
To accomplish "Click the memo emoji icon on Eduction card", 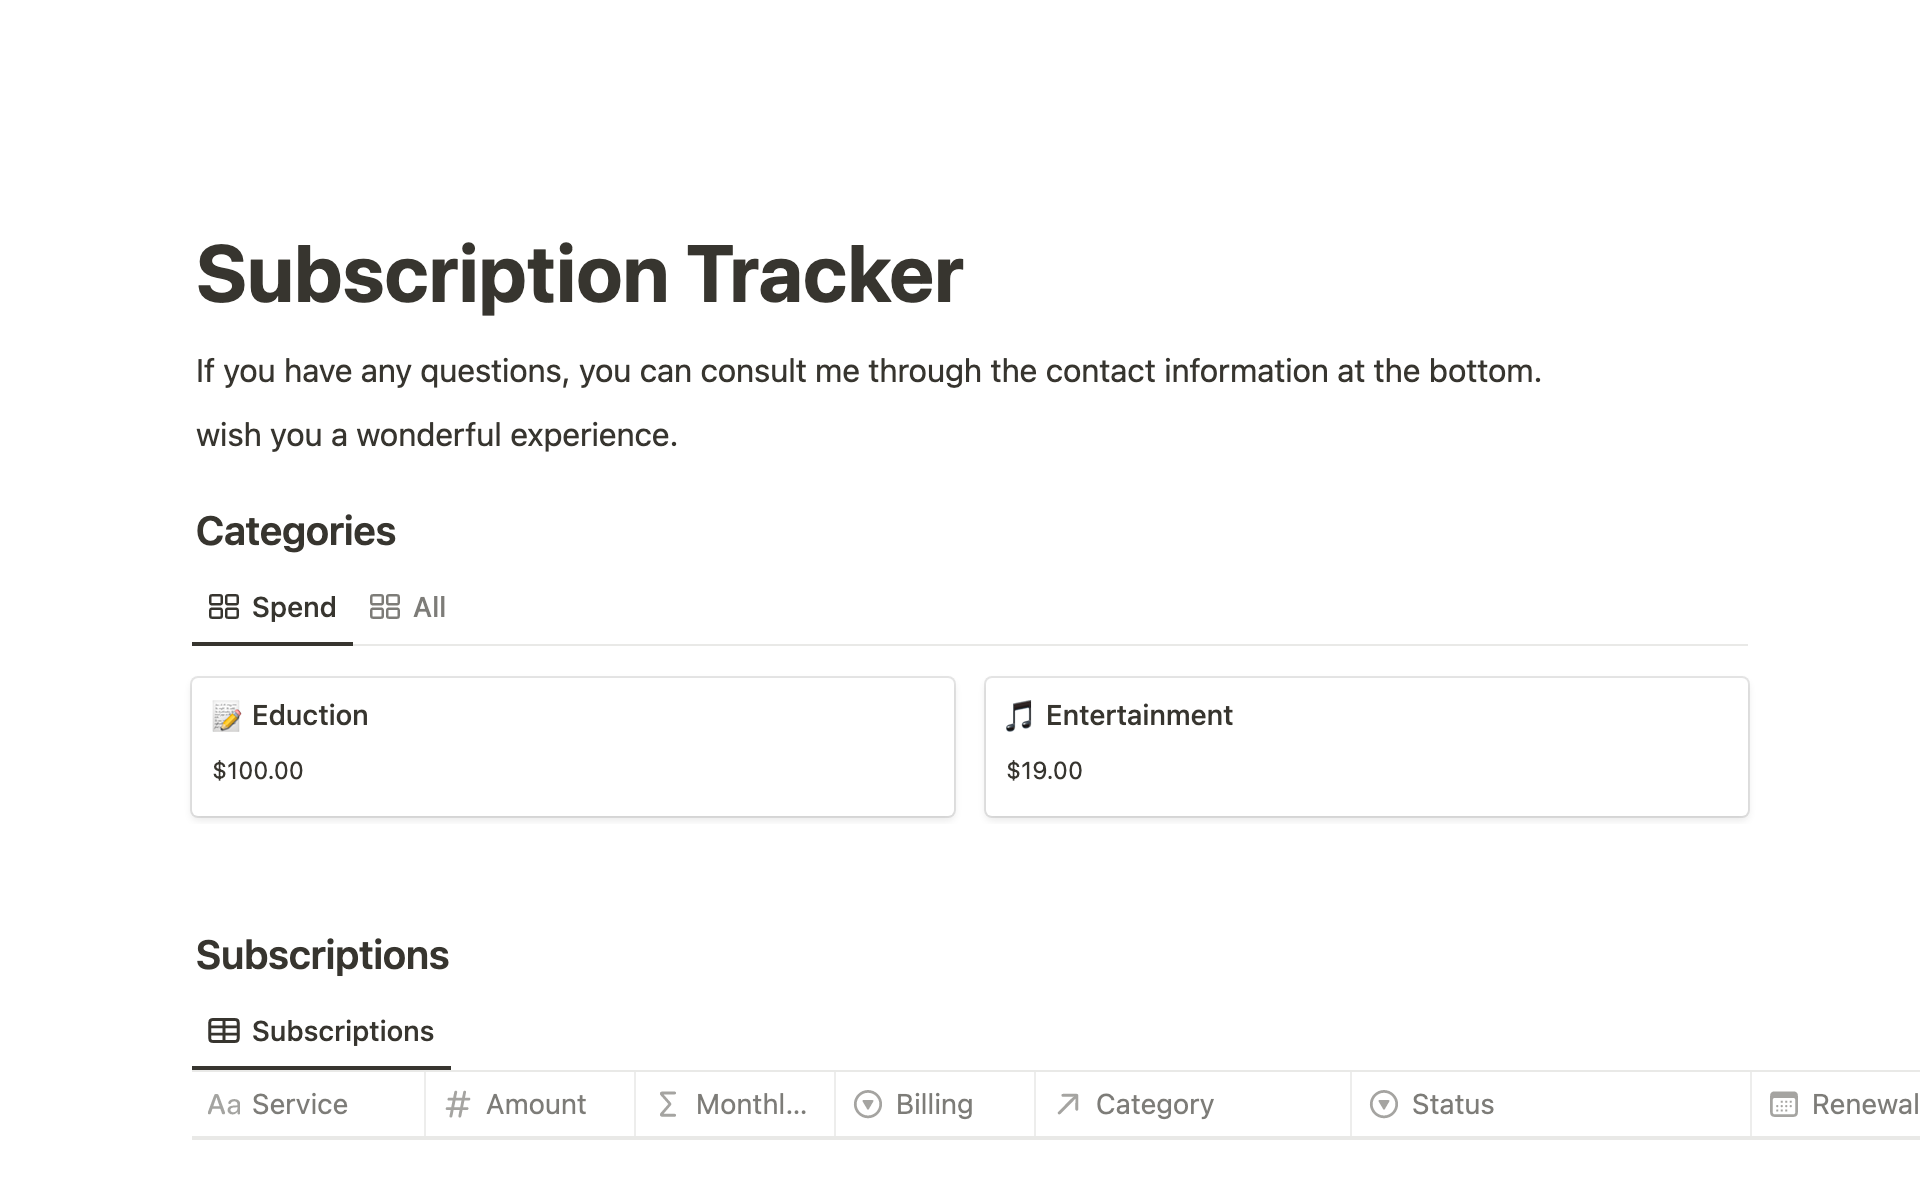I will coord(227,716).
